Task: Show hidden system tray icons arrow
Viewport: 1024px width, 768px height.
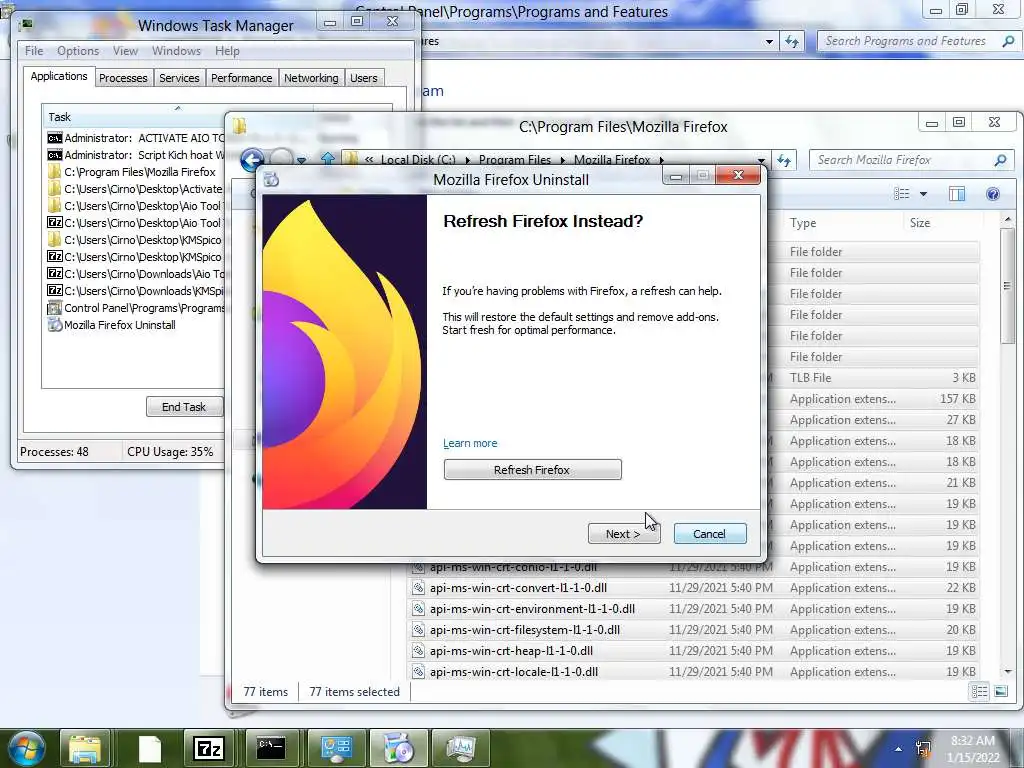Action: click(899, 749)
